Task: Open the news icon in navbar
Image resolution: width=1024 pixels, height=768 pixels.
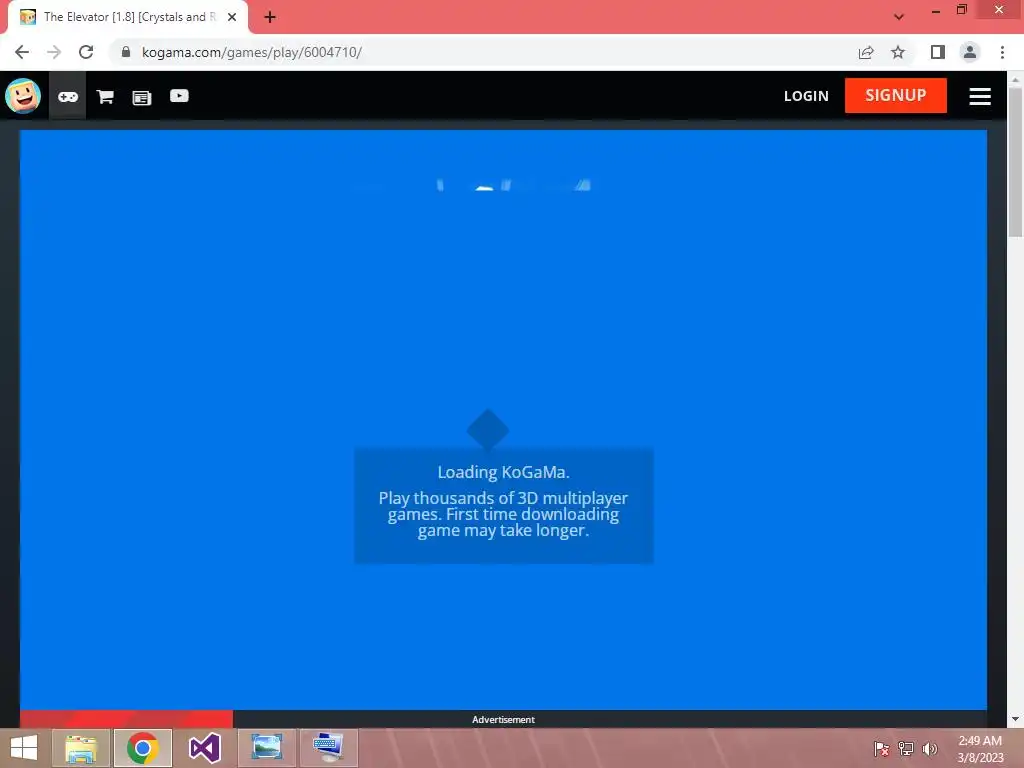Action: pos(142,97)
